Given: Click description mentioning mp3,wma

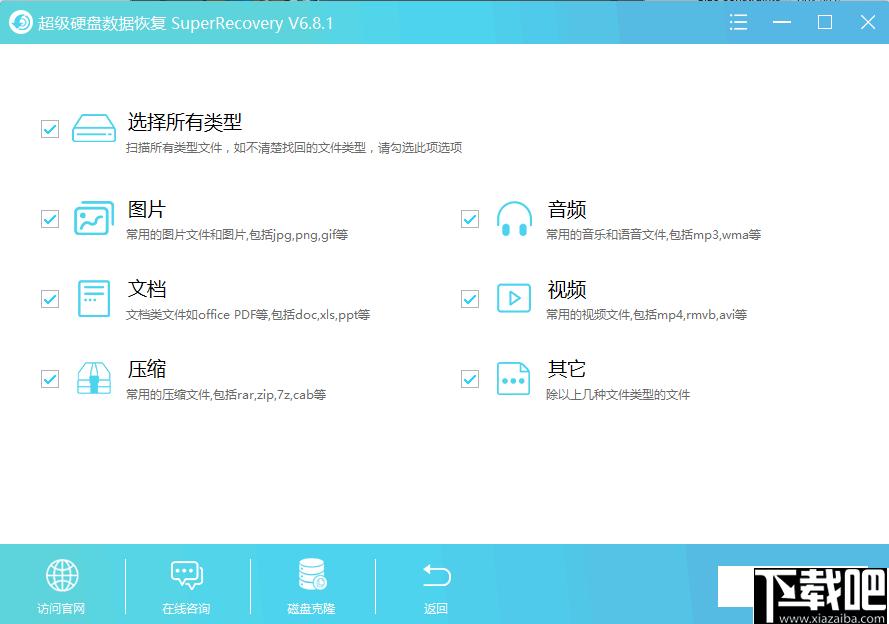Looking at the screenshot, I should (x=654, y=235).
